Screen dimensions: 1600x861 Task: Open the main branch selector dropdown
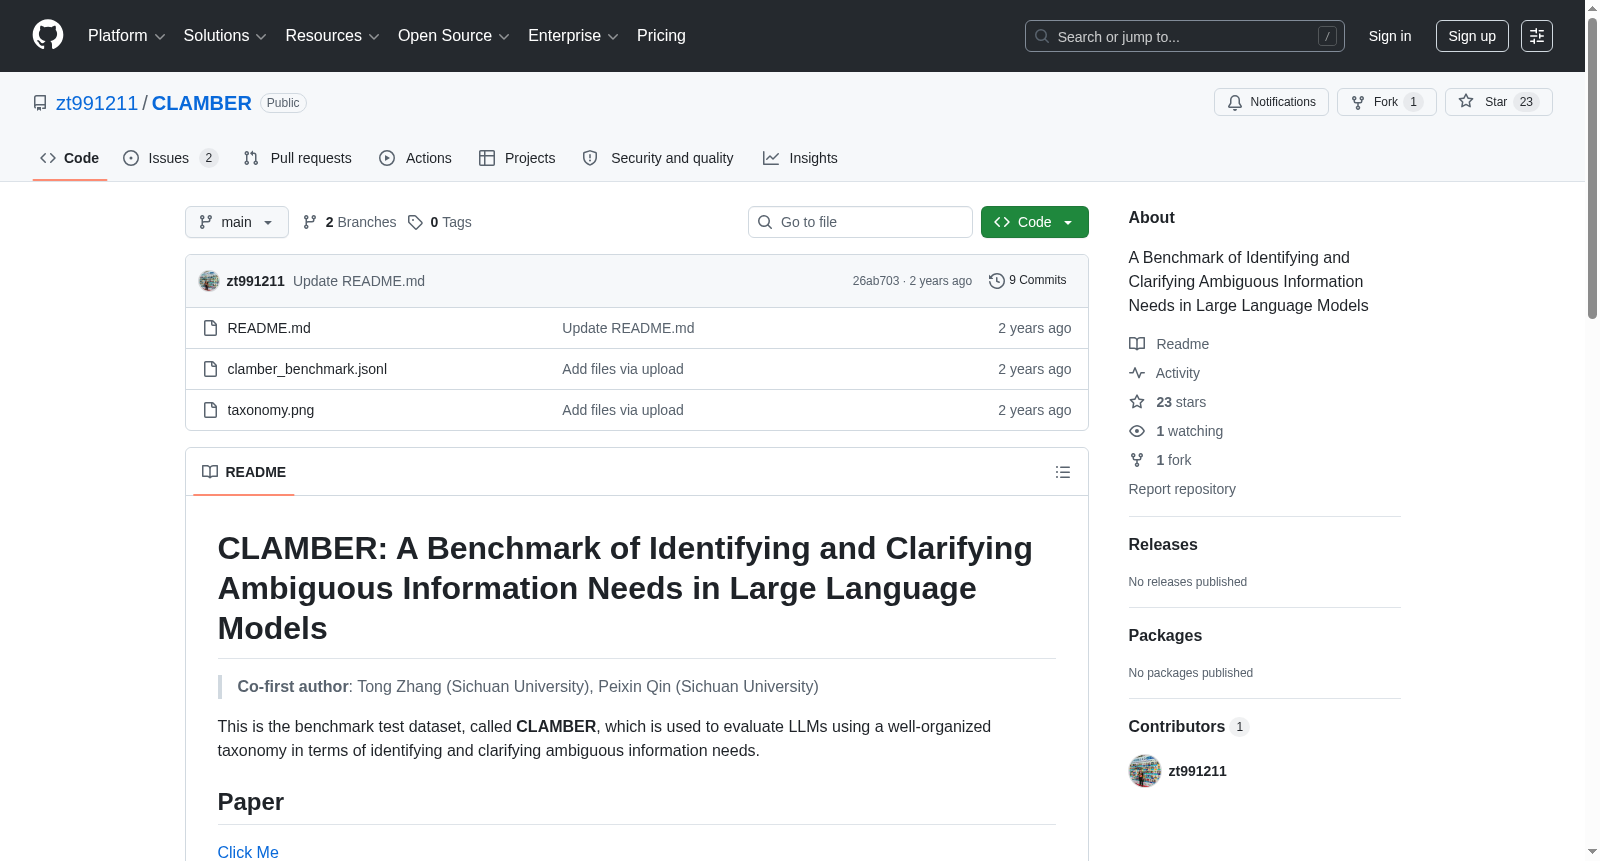click(237, 222)
